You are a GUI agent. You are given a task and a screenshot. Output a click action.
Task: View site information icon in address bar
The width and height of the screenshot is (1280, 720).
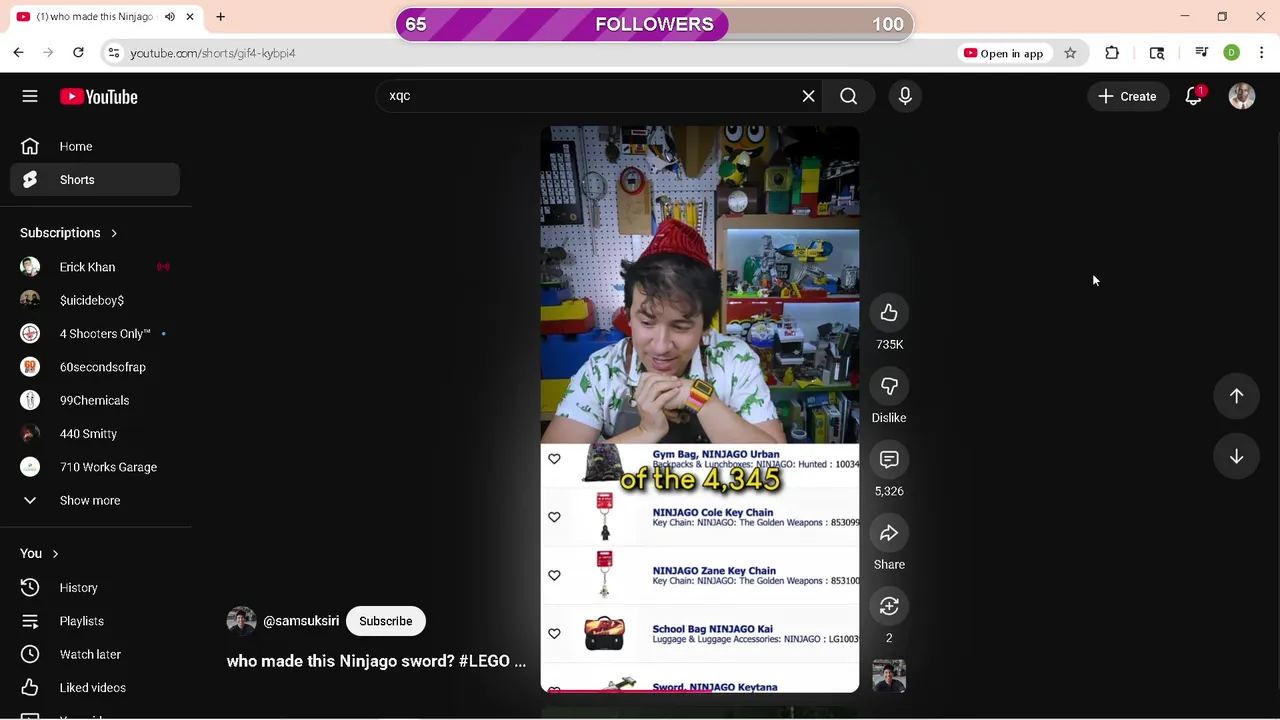(114, 53)
